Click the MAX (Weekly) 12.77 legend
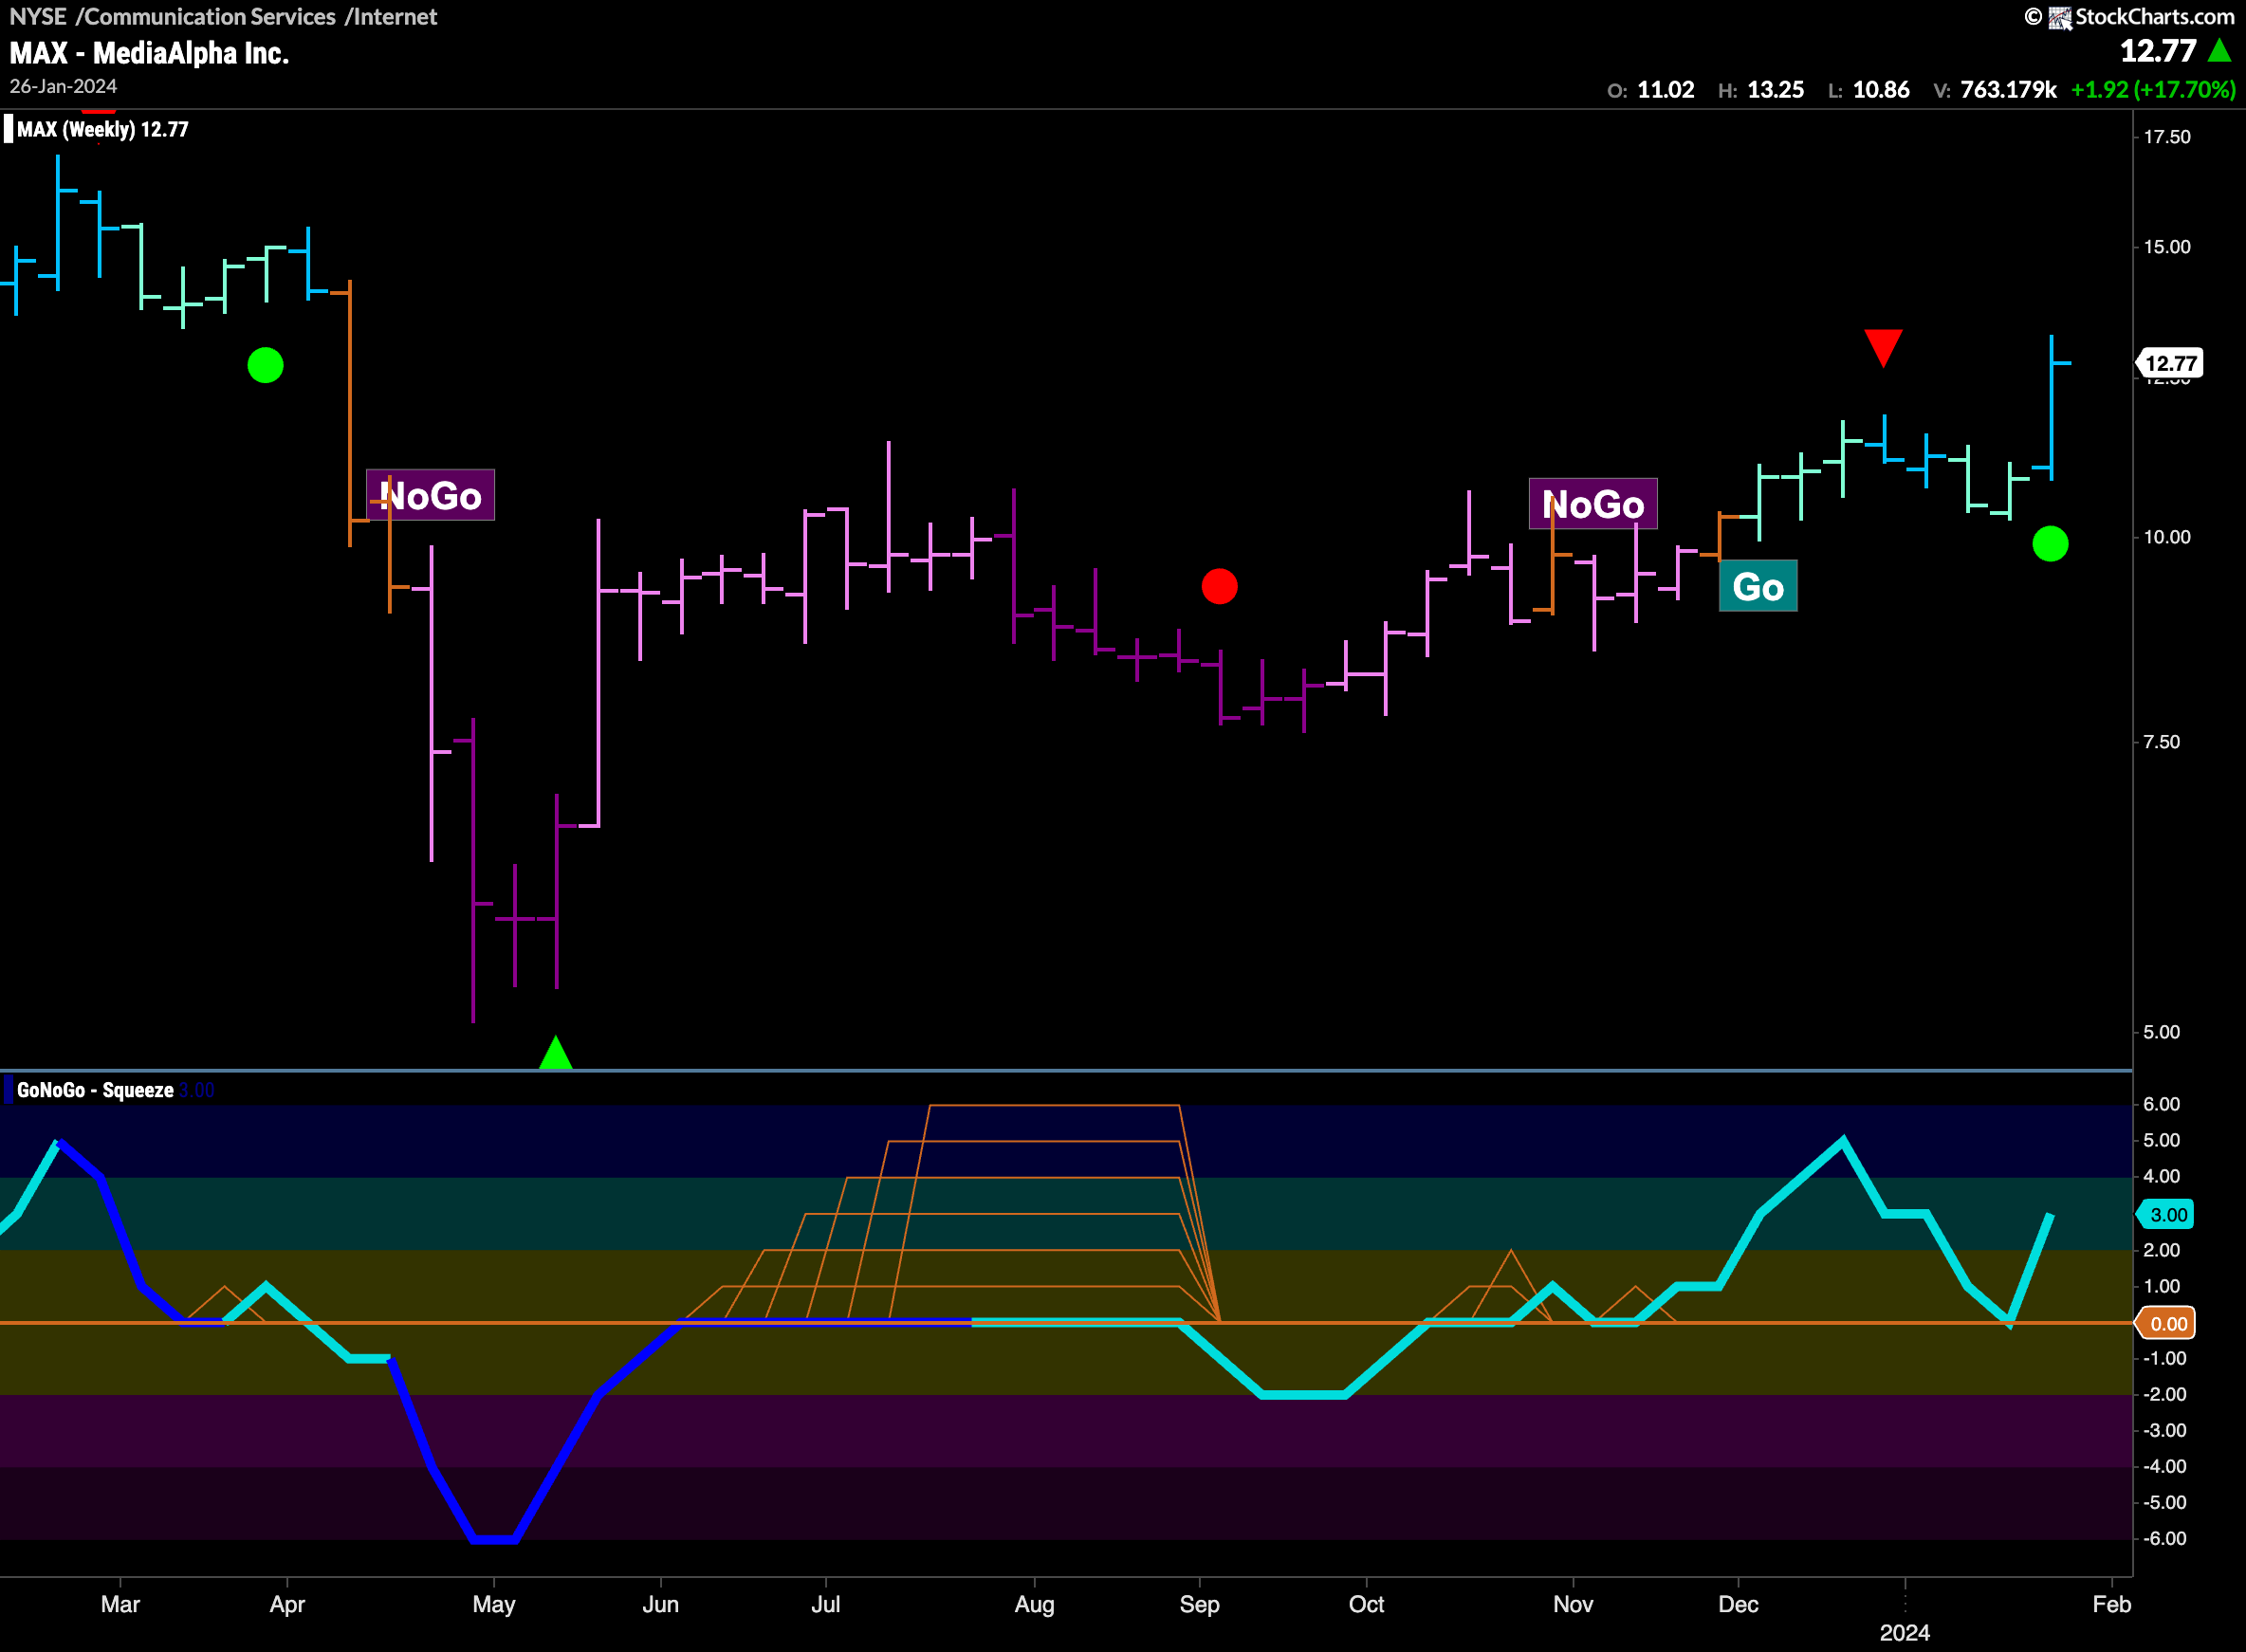2246x1652 pixels. click(x=103, y=129)
